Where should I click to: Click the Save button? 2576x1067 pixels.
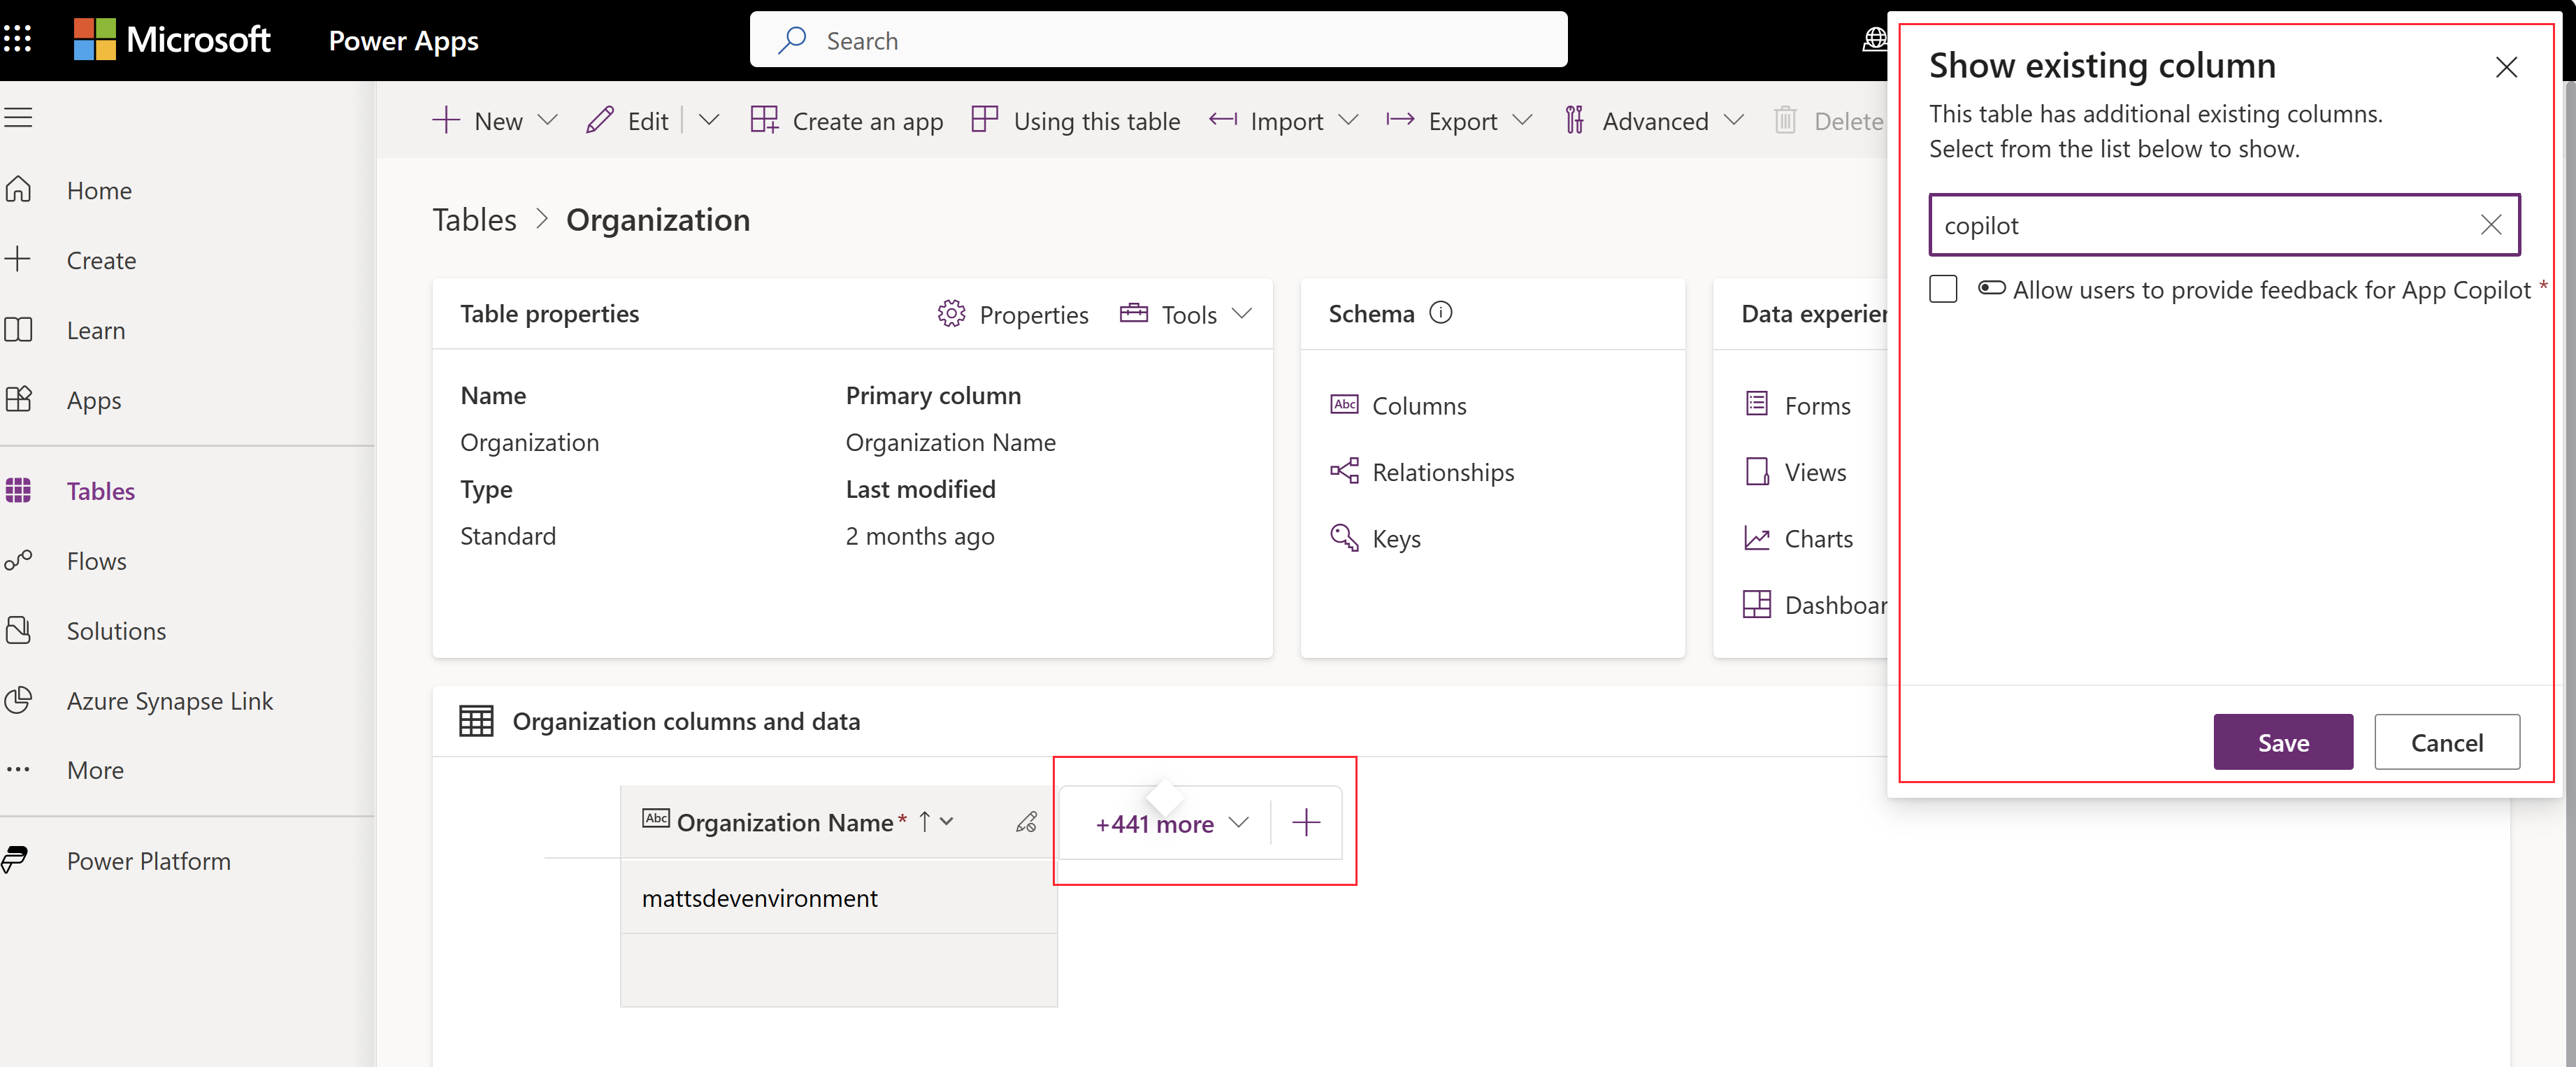(2282, 741)
